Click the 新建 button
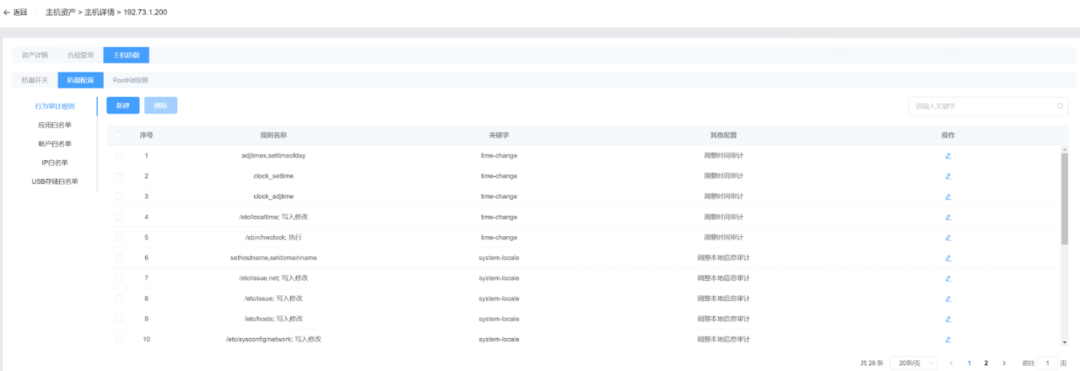Viewport: 1080px width, 371px height. [123, 105]
